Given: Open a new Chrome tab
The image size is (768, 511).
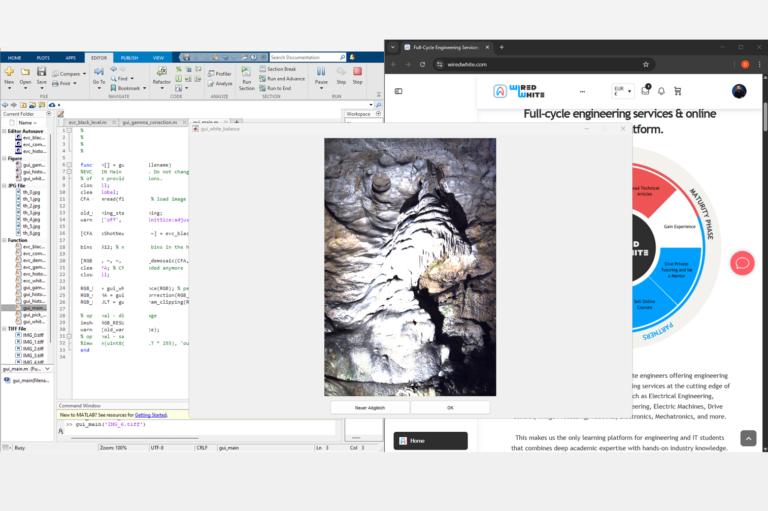Looking at the screenshot, I should point(502,48).
